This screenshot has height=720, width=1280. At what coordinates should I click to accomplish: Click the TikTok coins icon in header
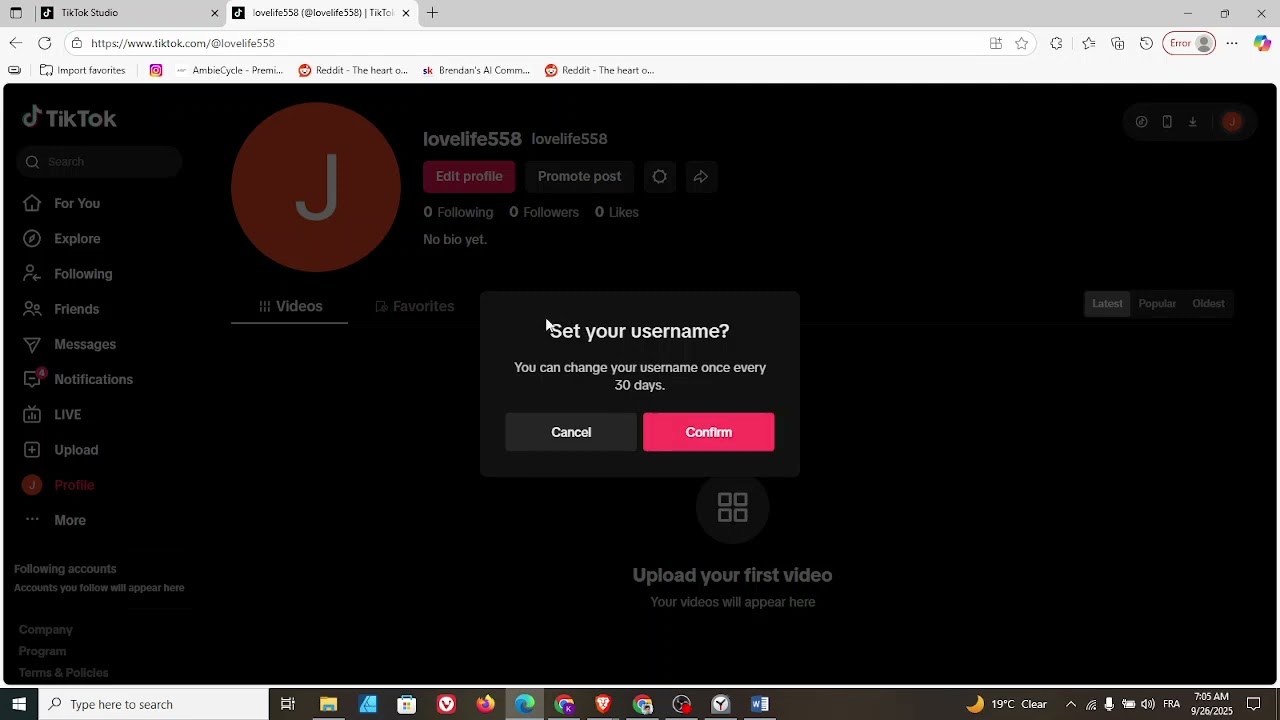coord(1141,122)
